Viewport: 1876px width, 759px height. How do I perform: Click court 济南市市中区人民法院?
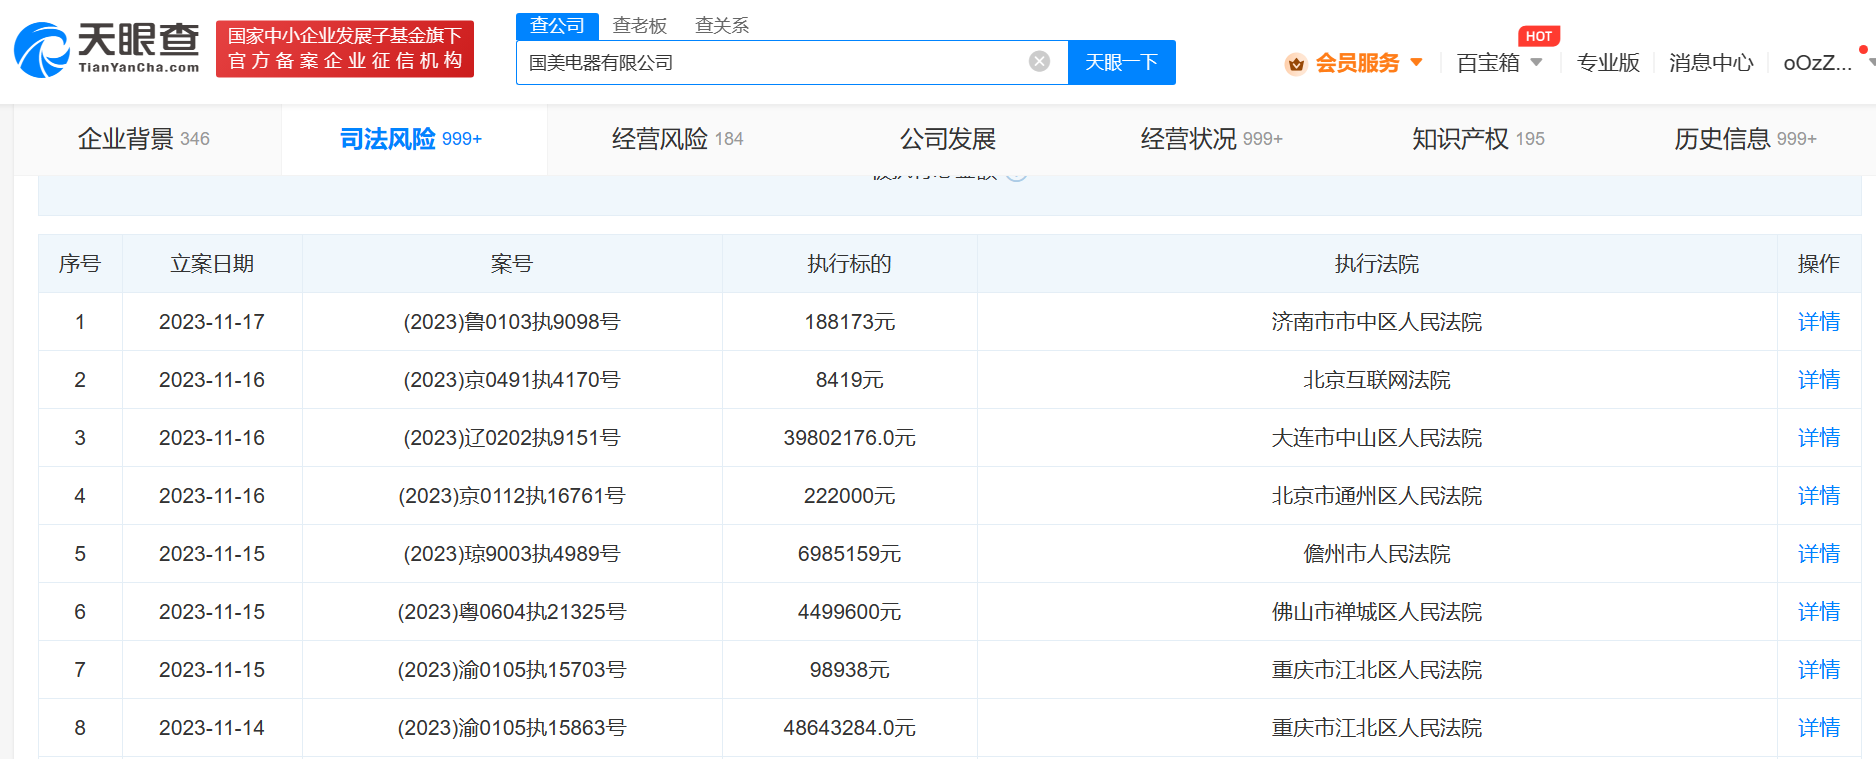[x=1377, y=322]
